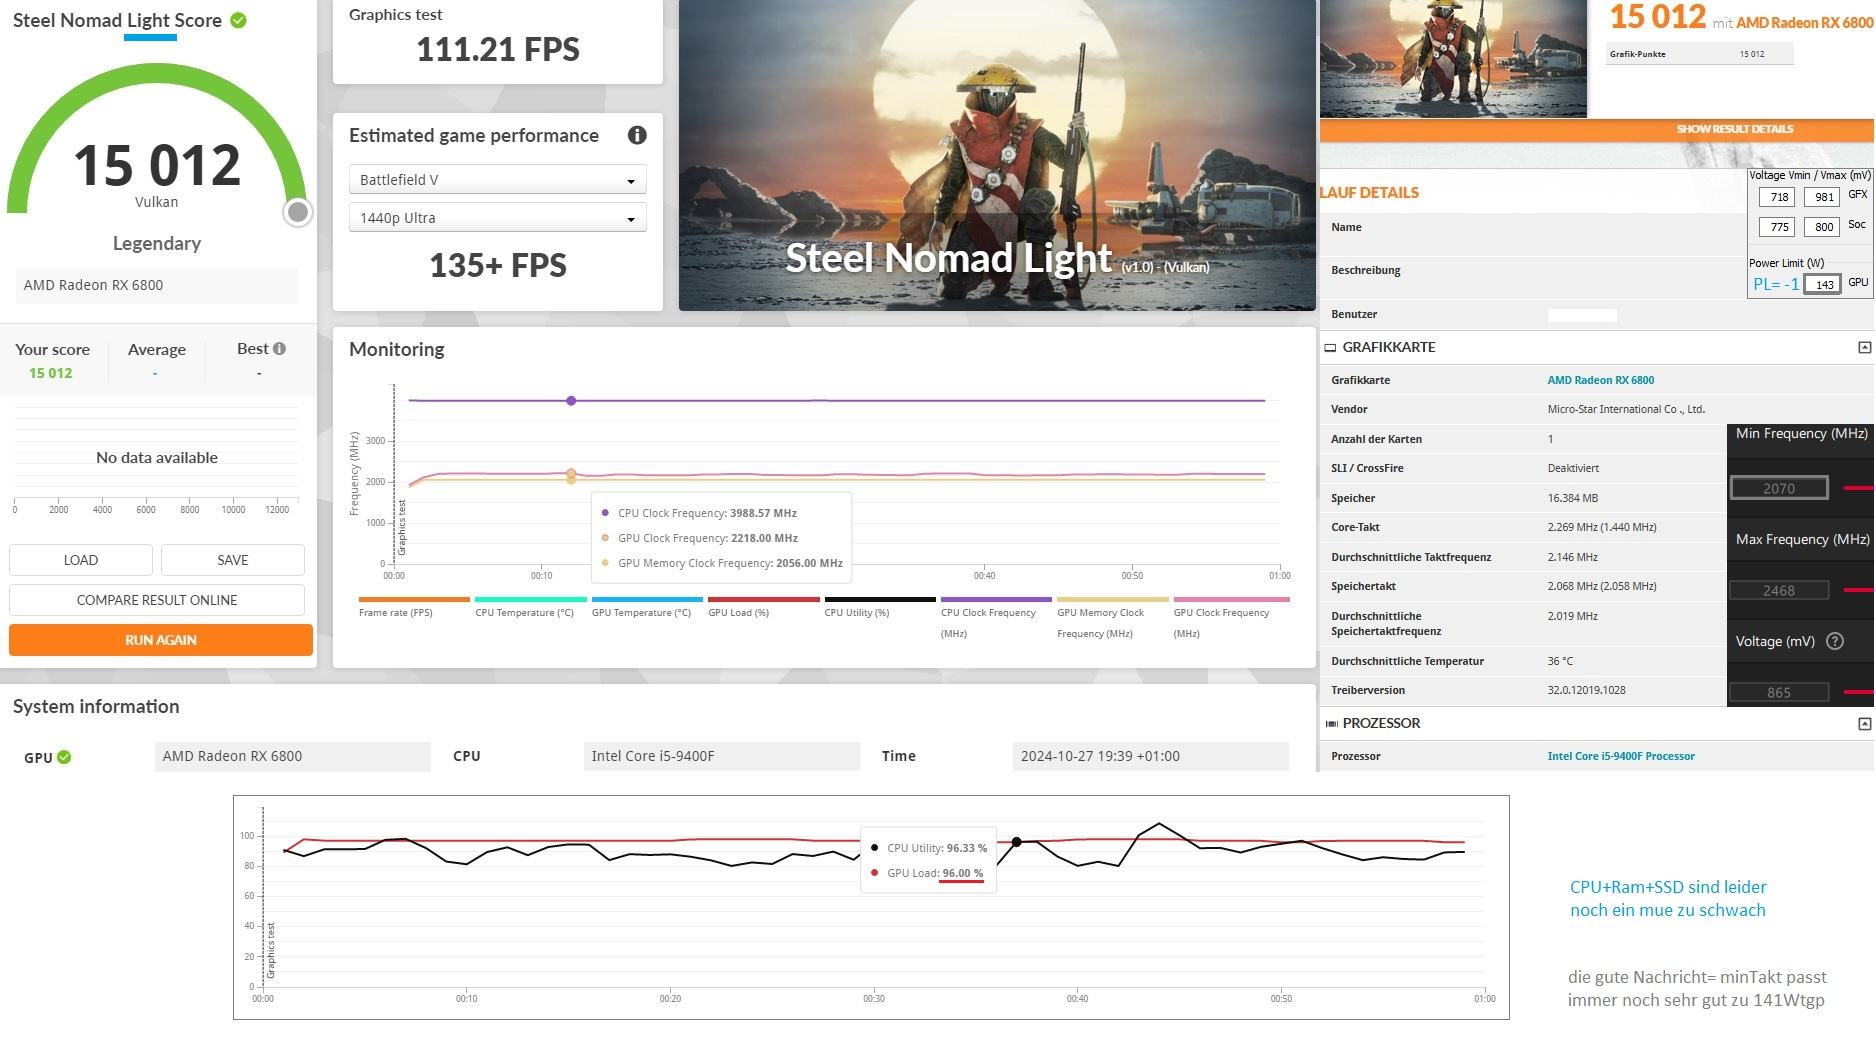Click the help icon beside Voltage (mV)
The height and width of the screenshot is (1038, 1876).
point(1835,641)
